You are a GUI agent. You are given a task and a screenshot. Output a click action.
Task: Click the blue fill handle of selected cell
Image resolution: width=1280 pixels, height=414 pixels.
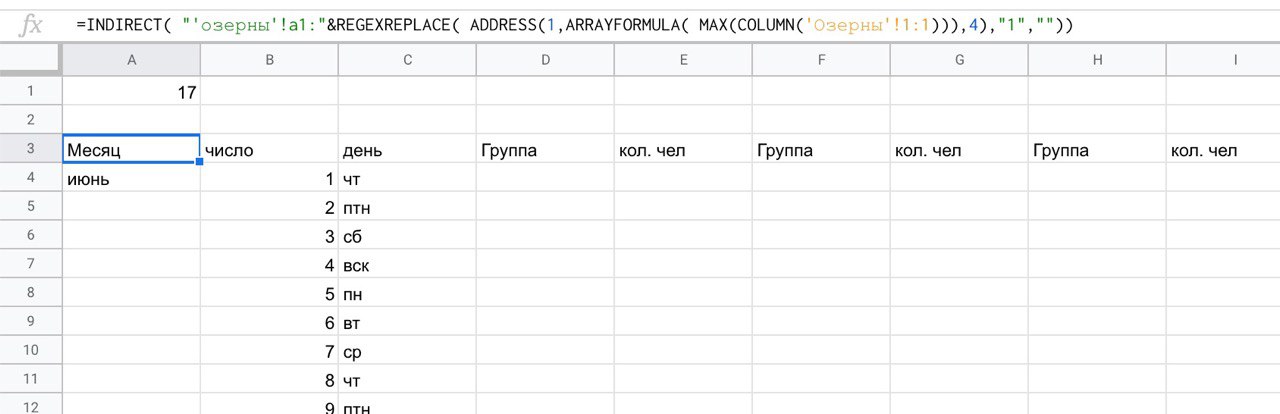[200, 162]
